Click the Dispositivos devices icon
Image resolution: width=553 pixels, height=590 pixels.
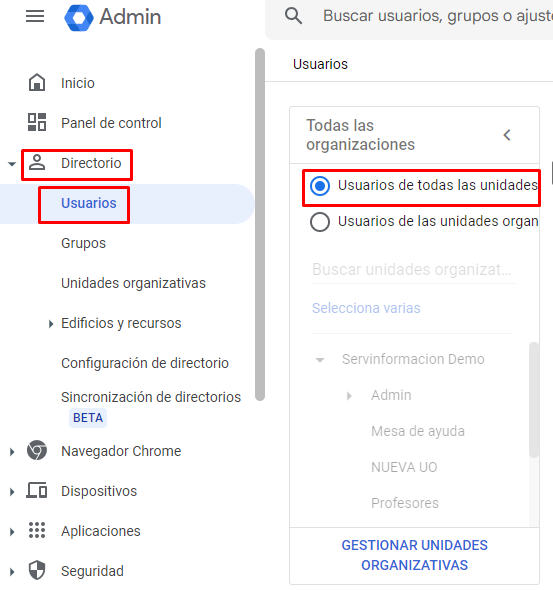37,490
